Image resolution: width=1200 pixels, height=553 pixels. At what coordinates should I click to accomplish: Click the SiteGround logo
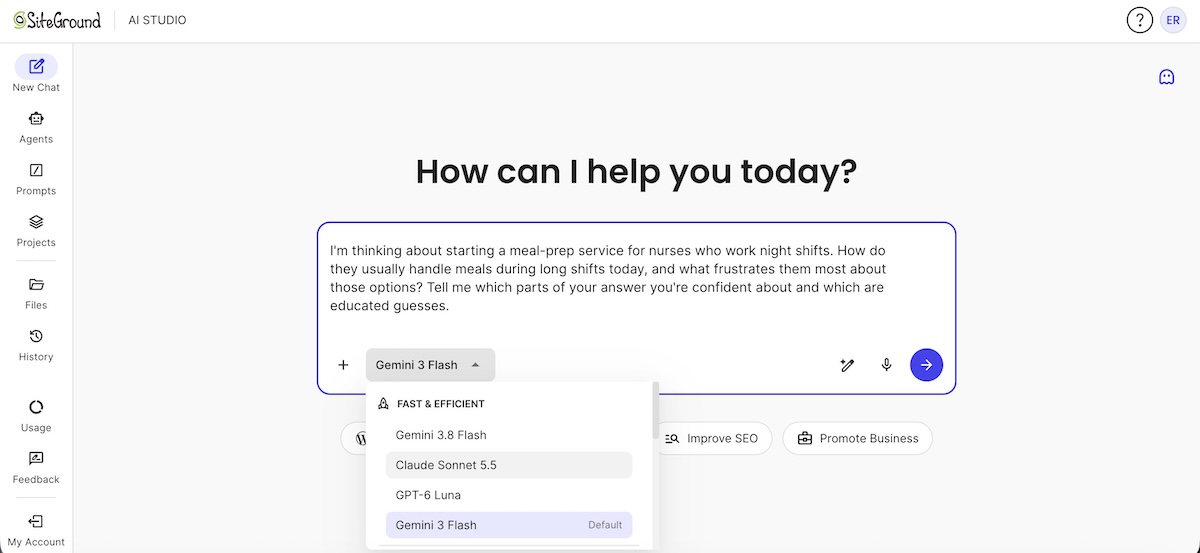(x=57, y=20)
